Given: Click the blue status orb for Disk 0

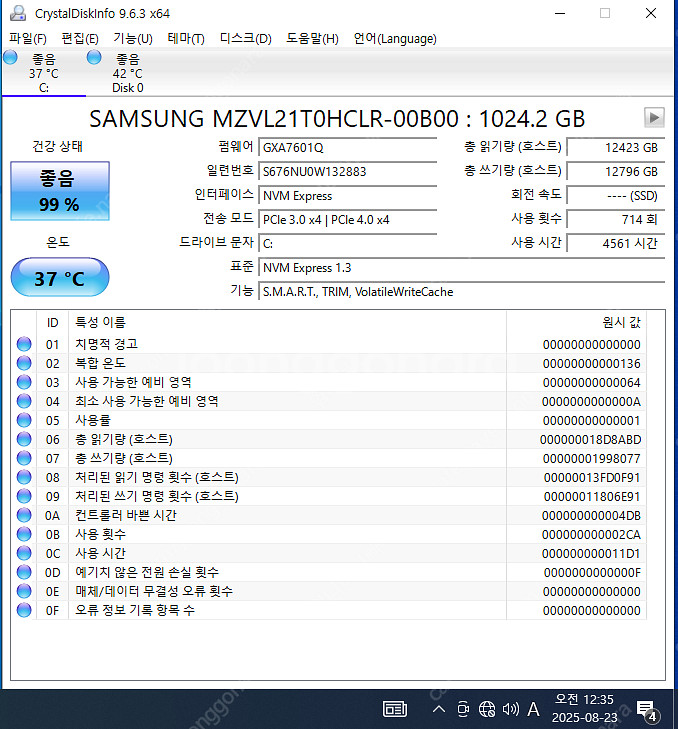Looking at the screenshot, I should pos(94,58).
